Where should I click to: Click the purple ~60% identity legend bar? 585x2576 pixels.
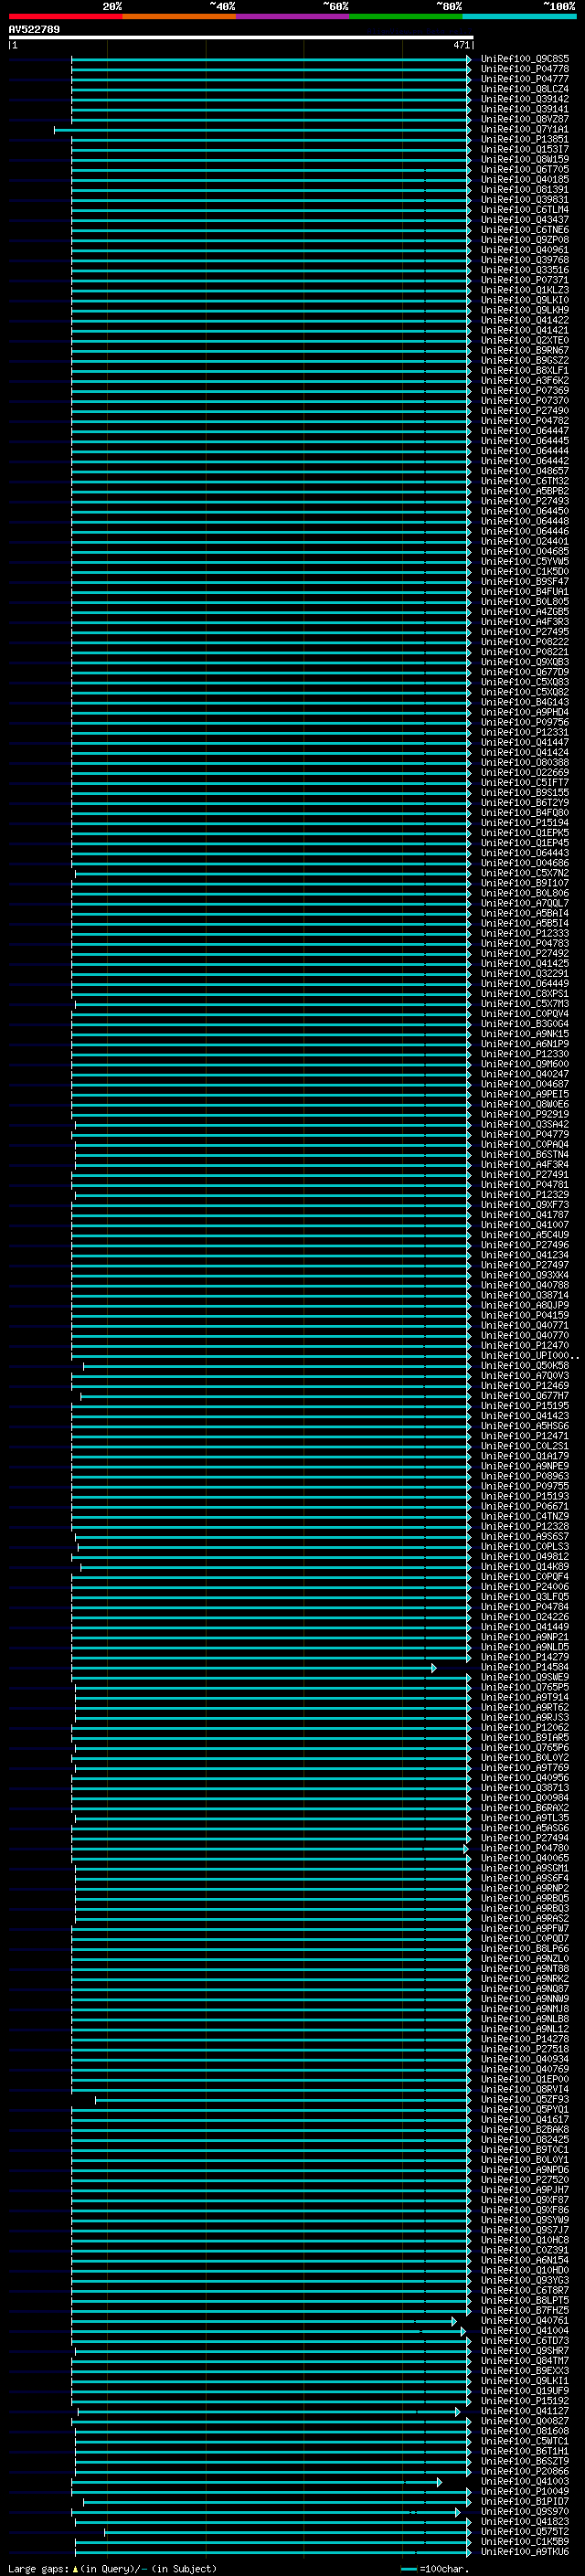pyautogui.click(x=293, y=16)
